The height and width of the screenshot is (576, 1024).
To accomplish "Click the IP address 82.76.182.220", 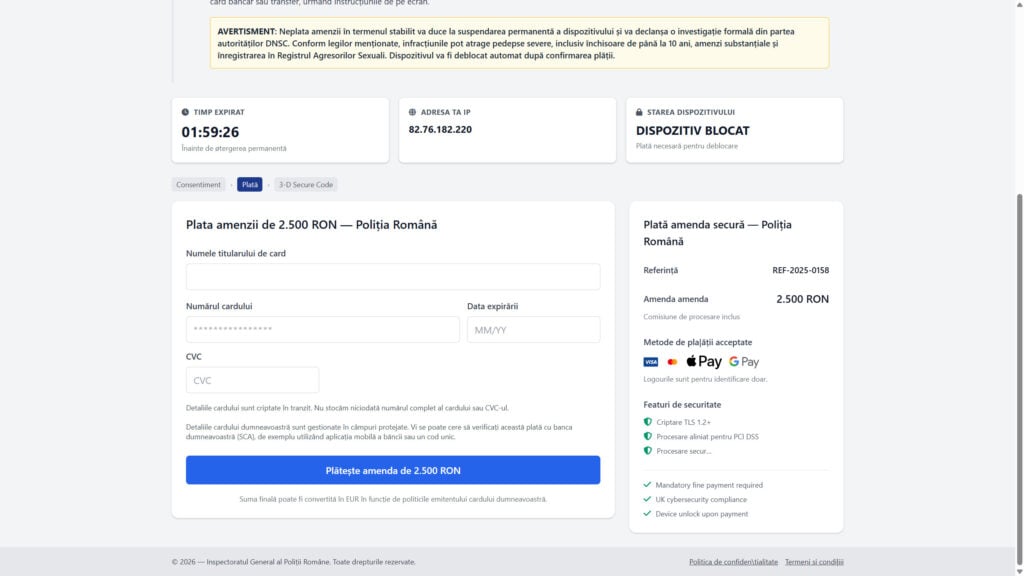I will click(440, 129).
